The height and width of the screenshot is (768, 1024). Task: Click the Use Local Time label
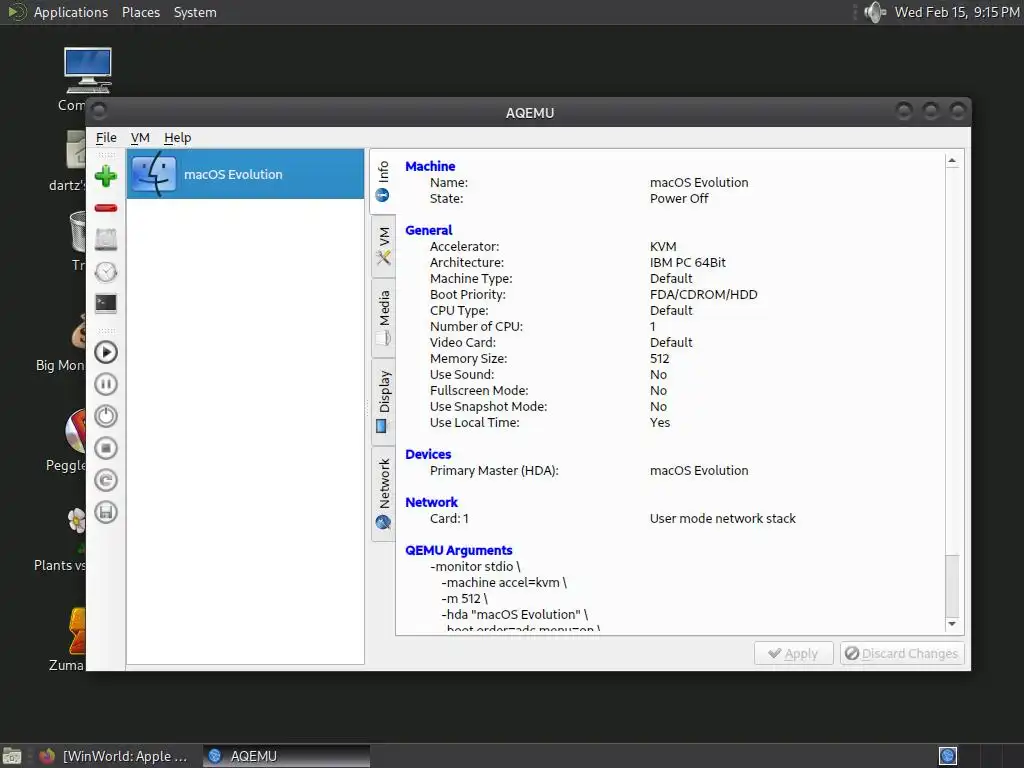474,423
